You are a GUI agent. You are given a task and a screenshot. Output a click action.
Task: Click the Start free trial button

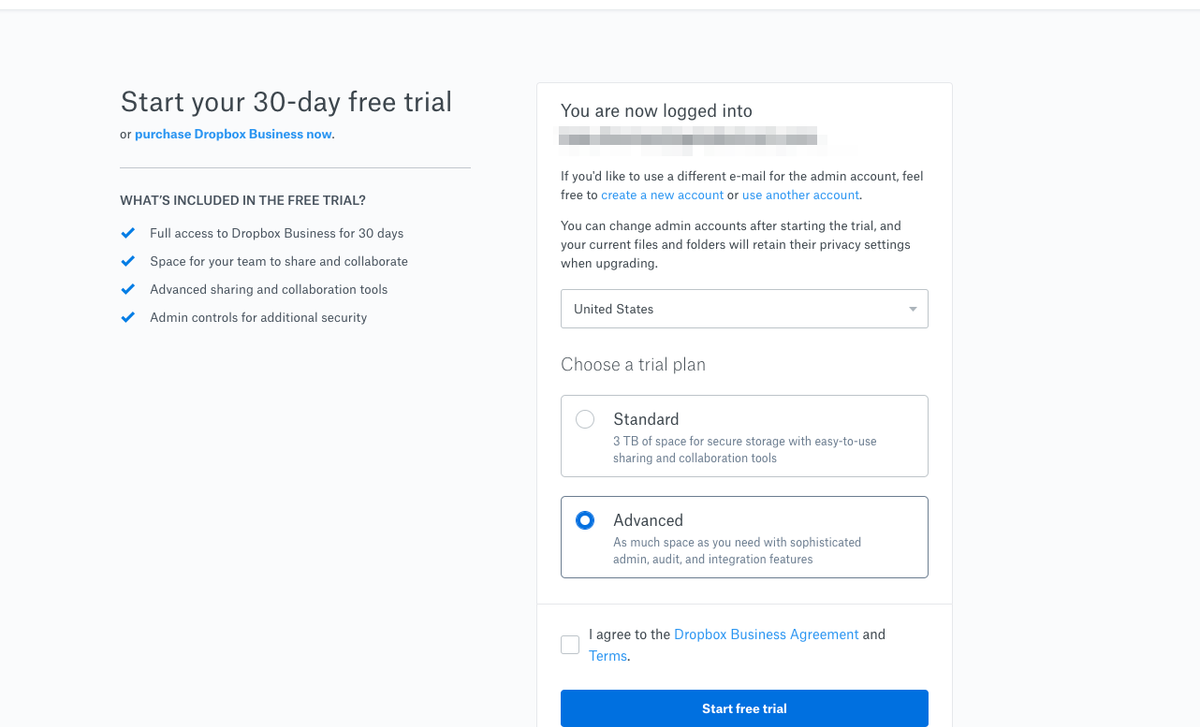(744, 708)
